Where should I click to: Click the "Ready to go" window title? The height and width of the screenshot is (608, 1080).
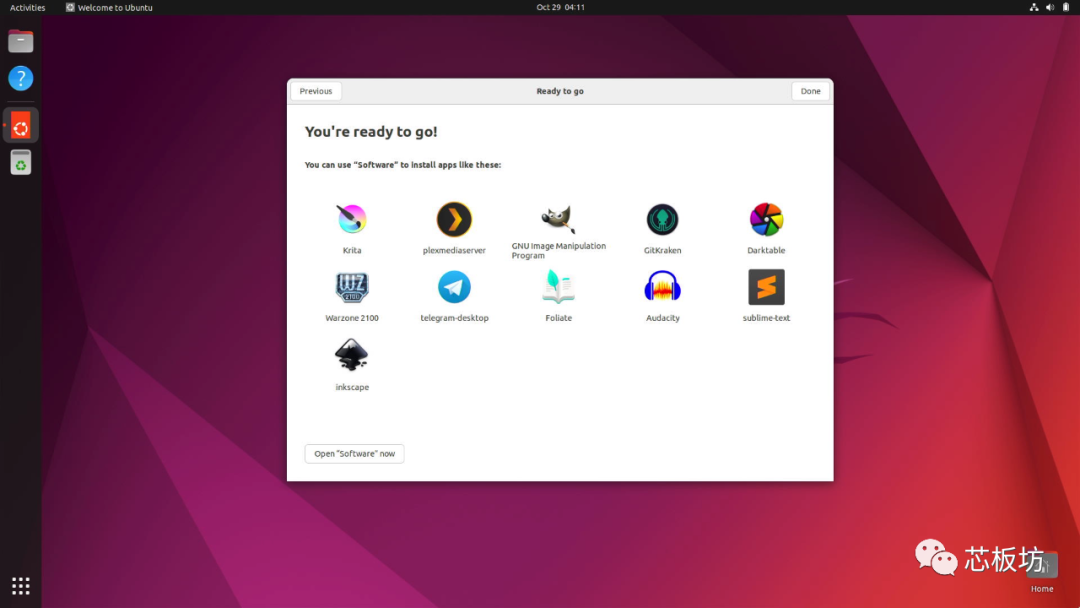(560, 91)
